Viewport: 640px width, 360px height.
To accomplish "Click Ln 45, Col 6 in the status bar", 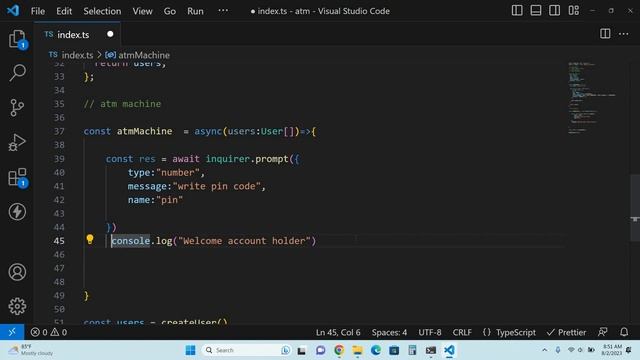I will coord(338,332).
